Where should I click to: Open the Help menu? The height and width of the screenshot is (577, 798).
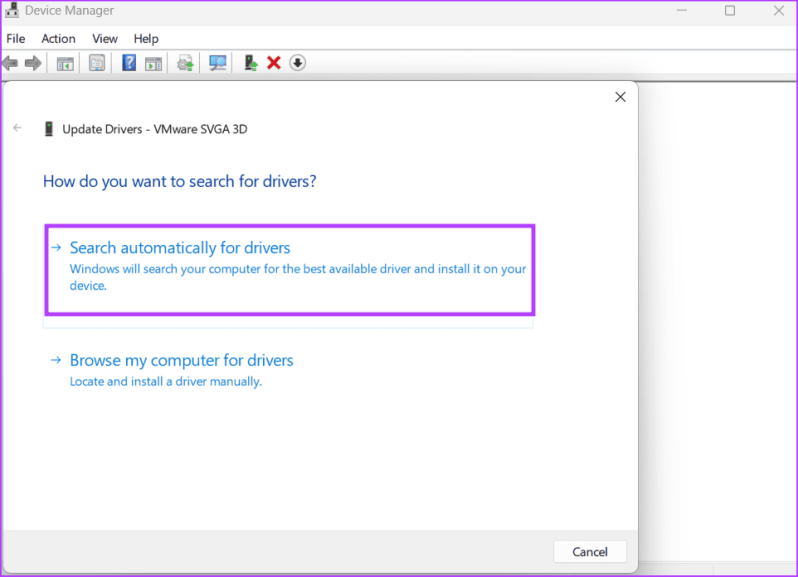coord(146,39)
